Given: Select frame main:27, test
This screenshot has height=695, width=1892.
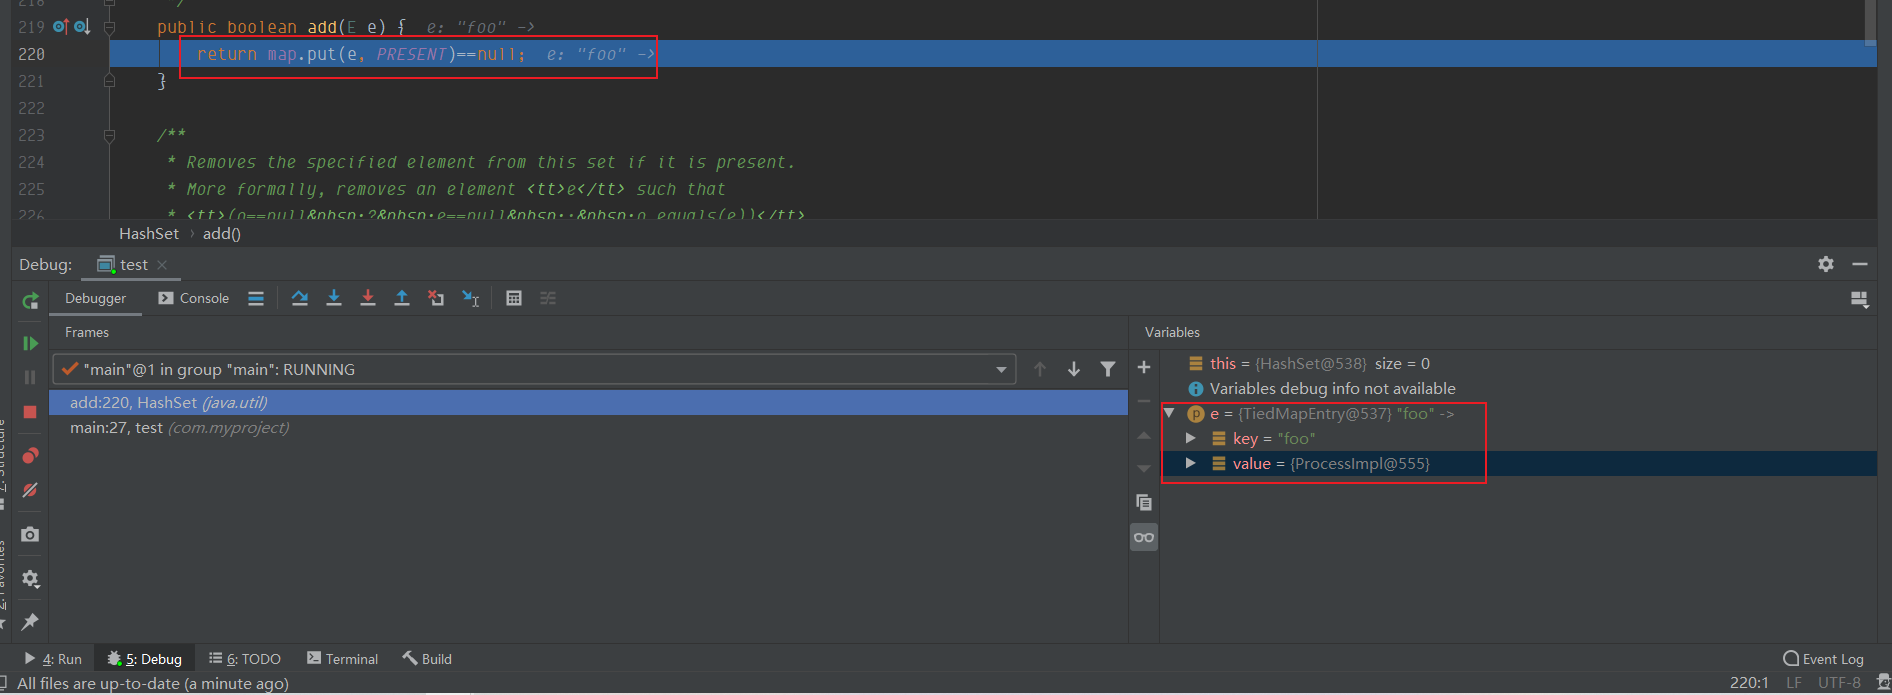Looking at the screenshot, I should (588, 427).
